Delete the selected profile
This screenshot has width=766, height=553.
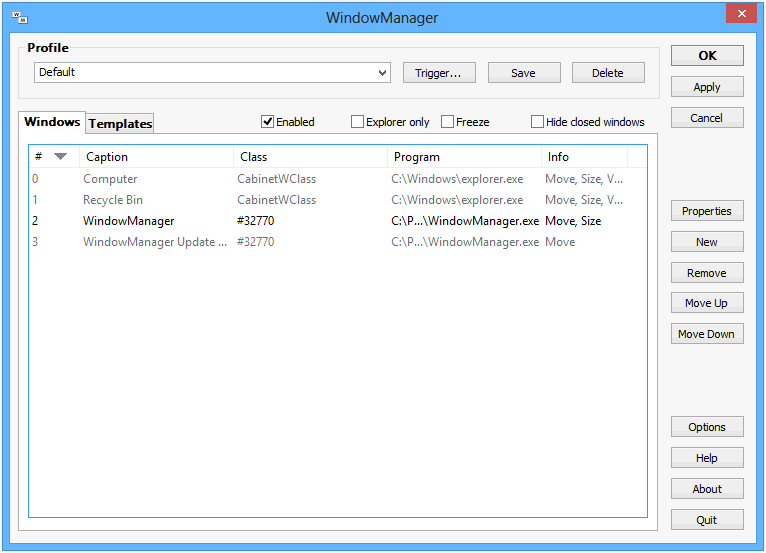[x=608, y=73]
